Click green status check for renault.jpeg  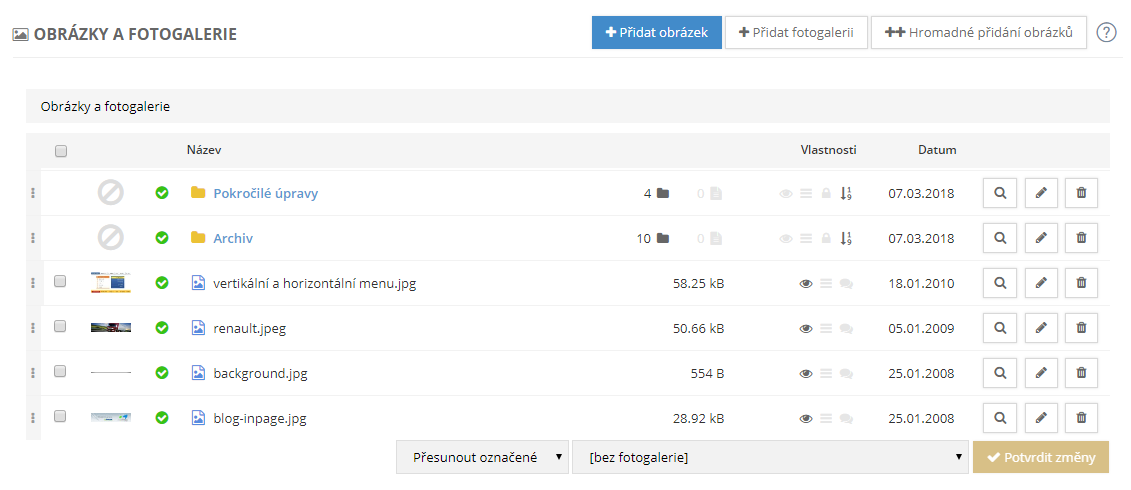pos(162,328)
